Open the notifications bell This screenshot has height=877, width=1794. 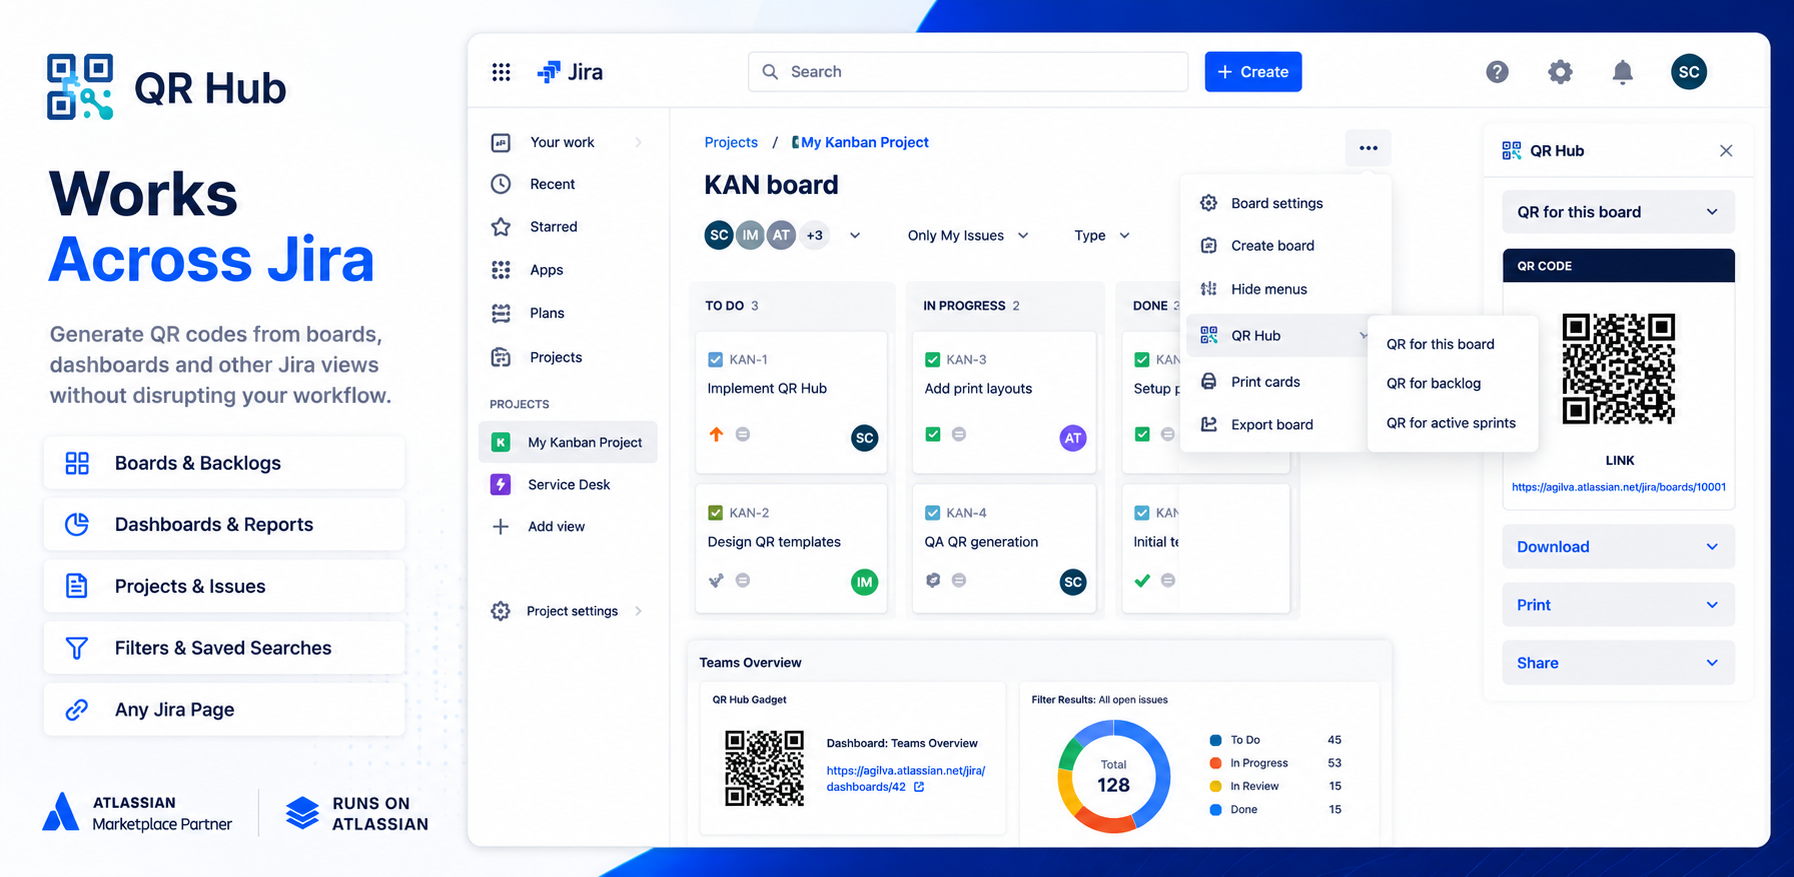click(1623, 72)
